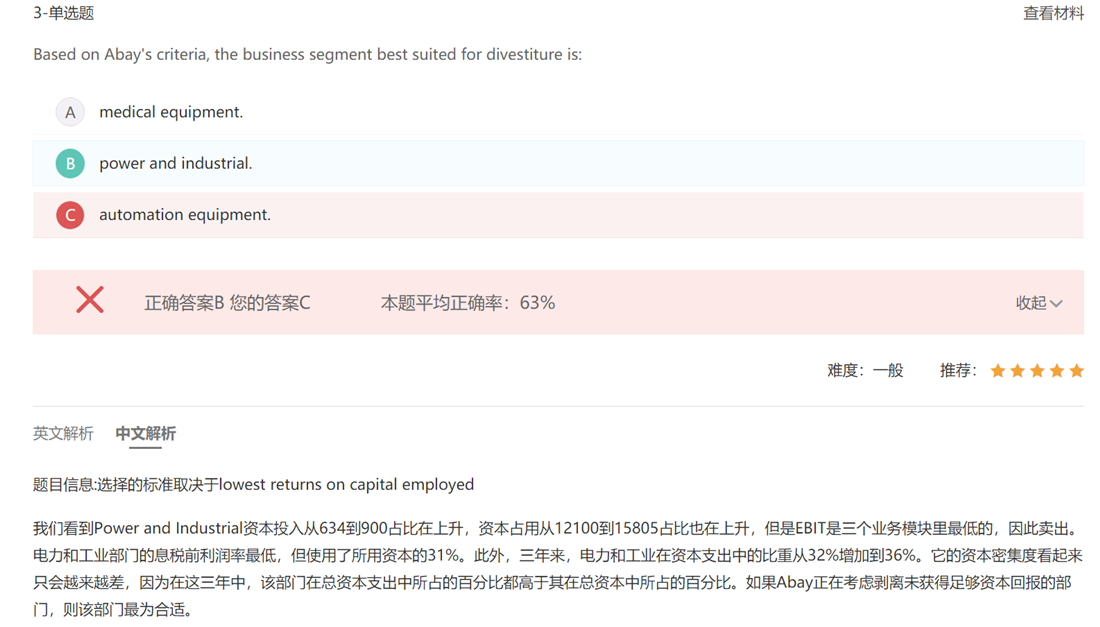
Task: Click the red X wrong-answer icon
Action: (x=90, y=300)
